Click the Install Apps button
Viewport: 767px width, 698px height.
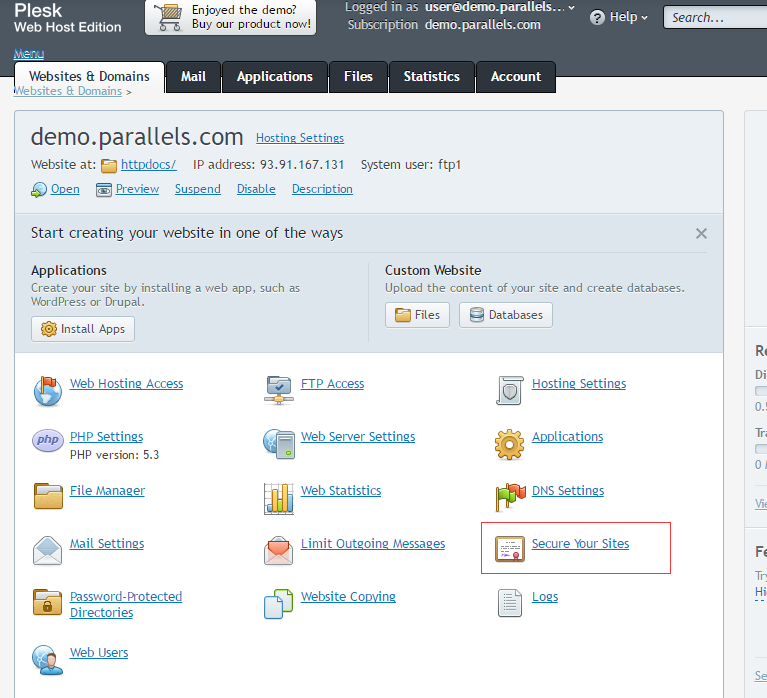(x=83, y=329)
